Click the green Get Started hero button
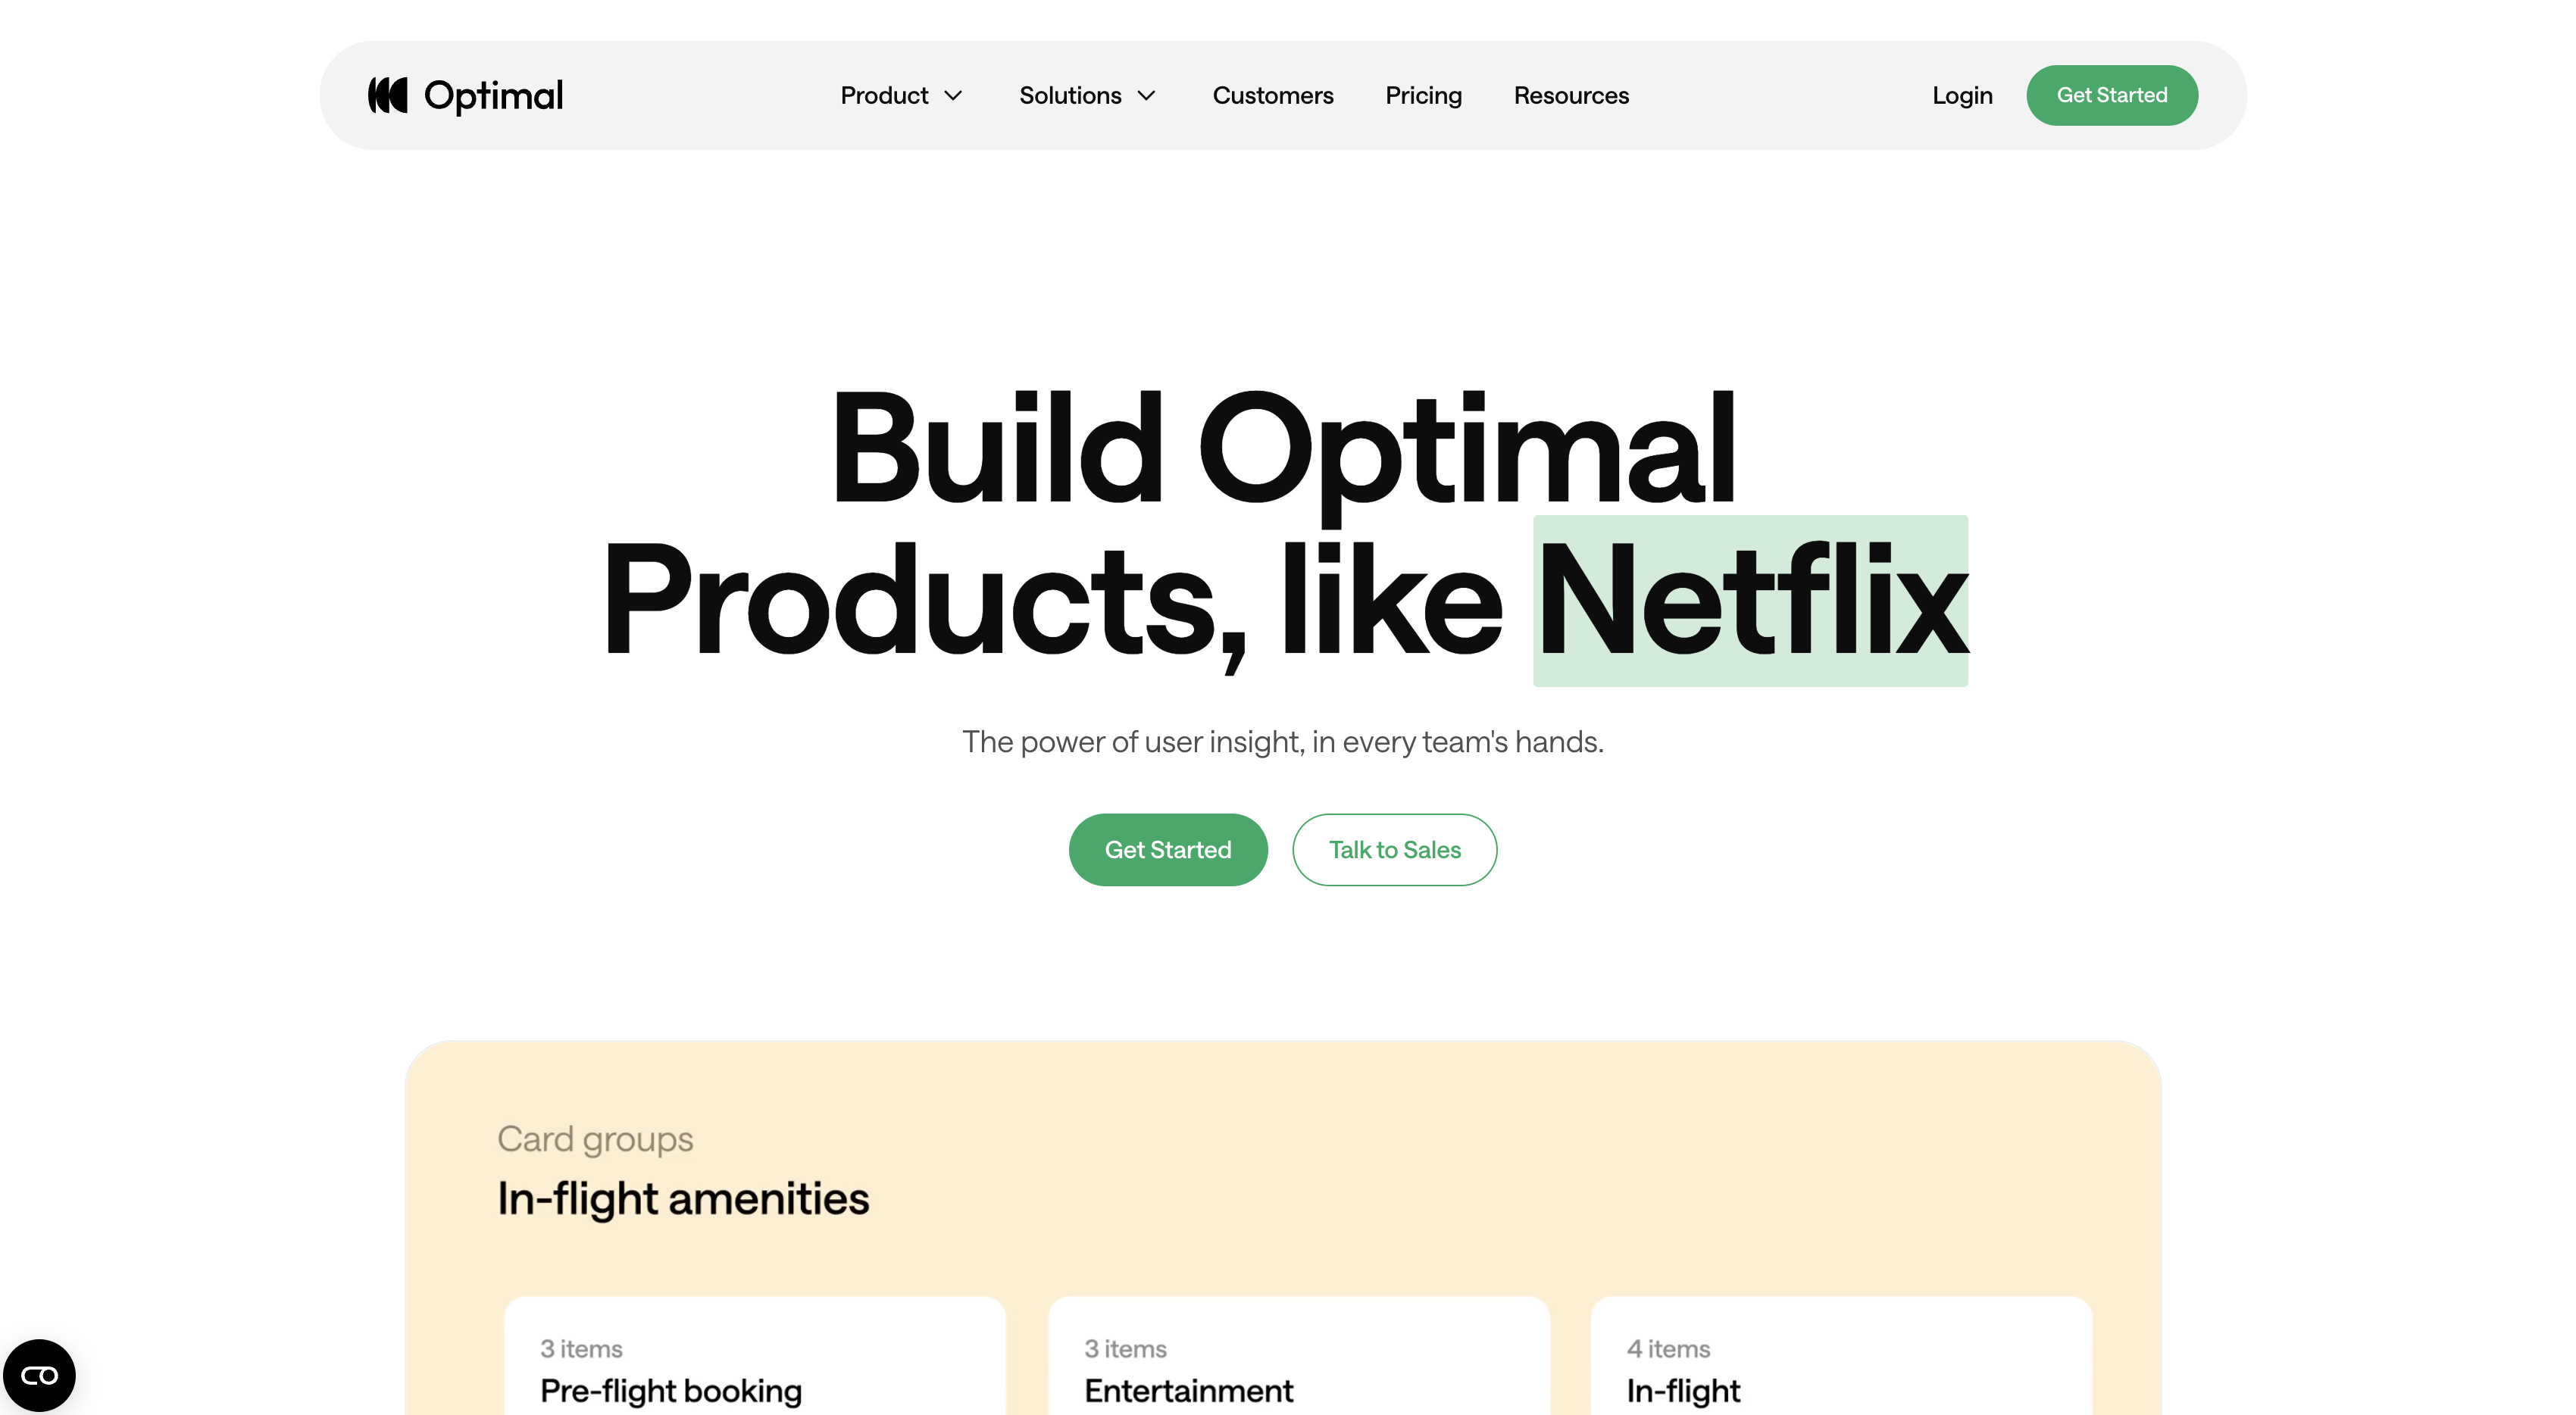The width and height of the screenshot is (2576, 1415). 1167,849
